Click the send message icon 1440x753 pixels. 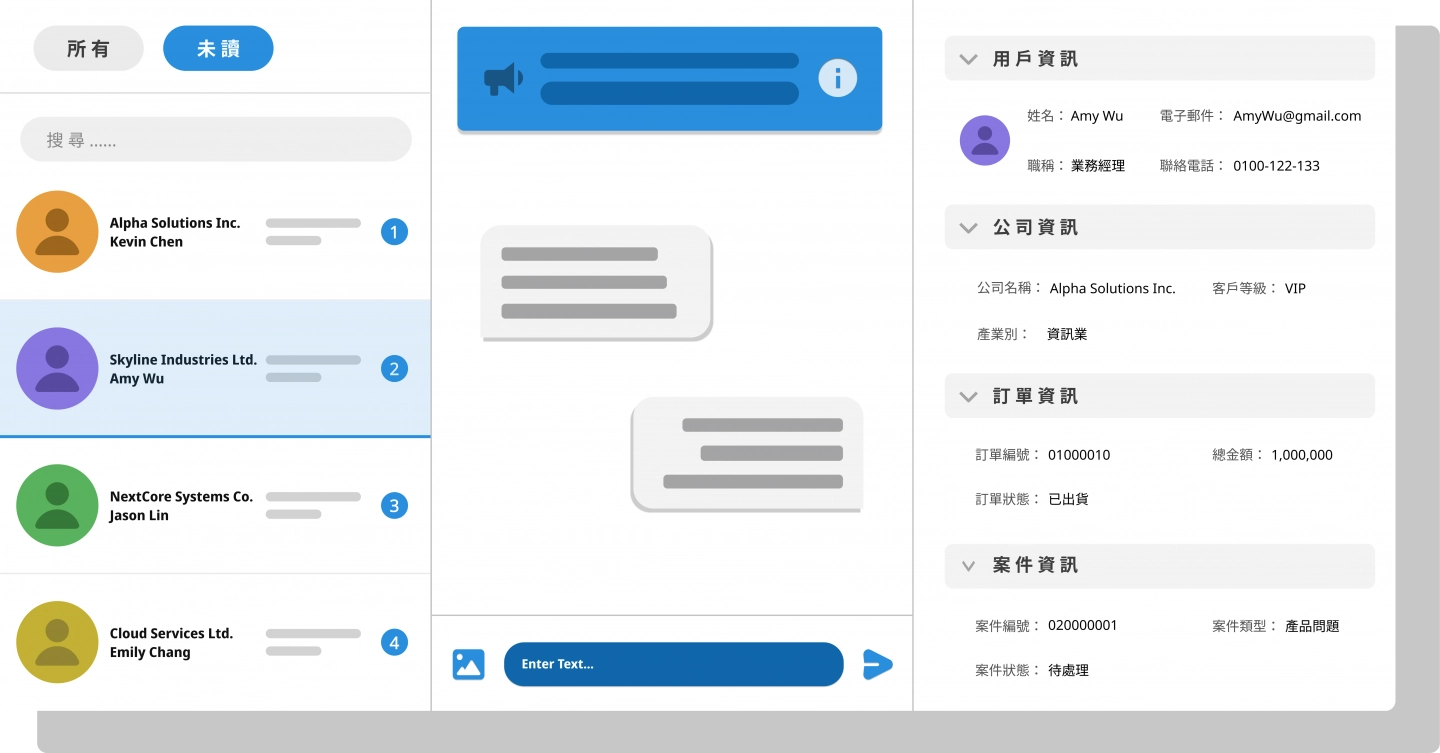pyautogui.click(x=877, y=664)
